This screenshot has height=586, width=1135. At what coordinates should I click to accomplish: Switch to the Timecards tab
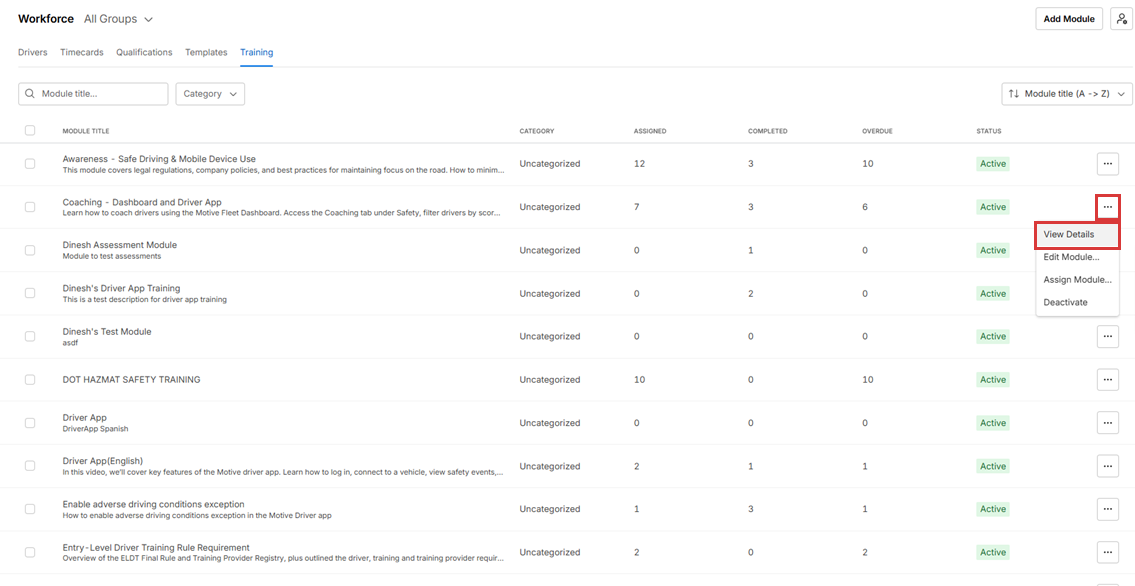pyautogui.click(x=81, y=52)
